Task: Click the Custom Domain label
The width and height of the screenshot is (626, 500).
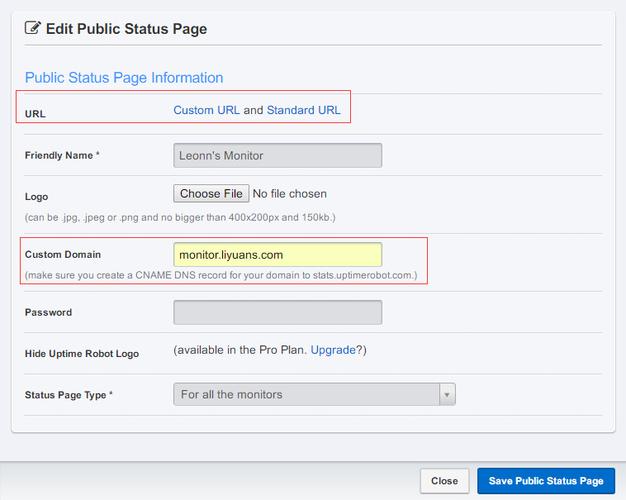Action: pos(63,254)
